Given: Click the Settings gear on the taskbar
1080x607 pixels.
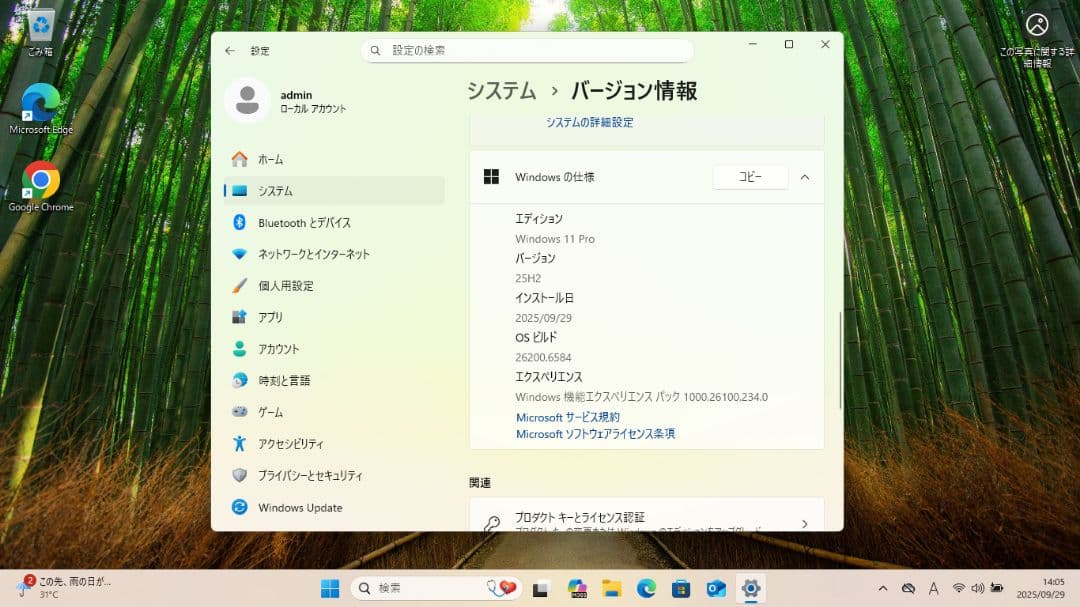Looking at the screenshot, I should 751,588.
